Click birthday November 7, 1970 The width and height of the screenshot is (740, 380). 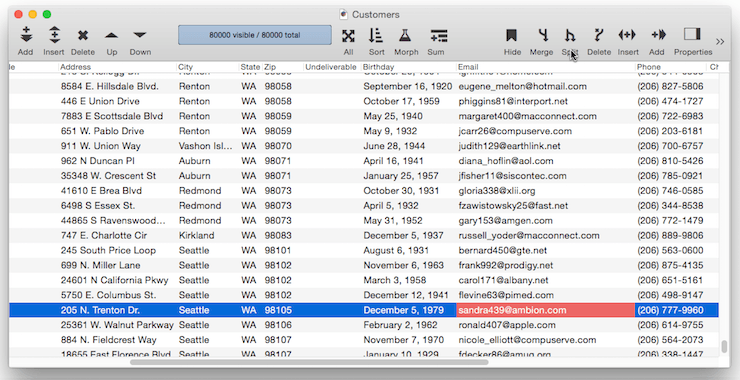coord(404,340)
